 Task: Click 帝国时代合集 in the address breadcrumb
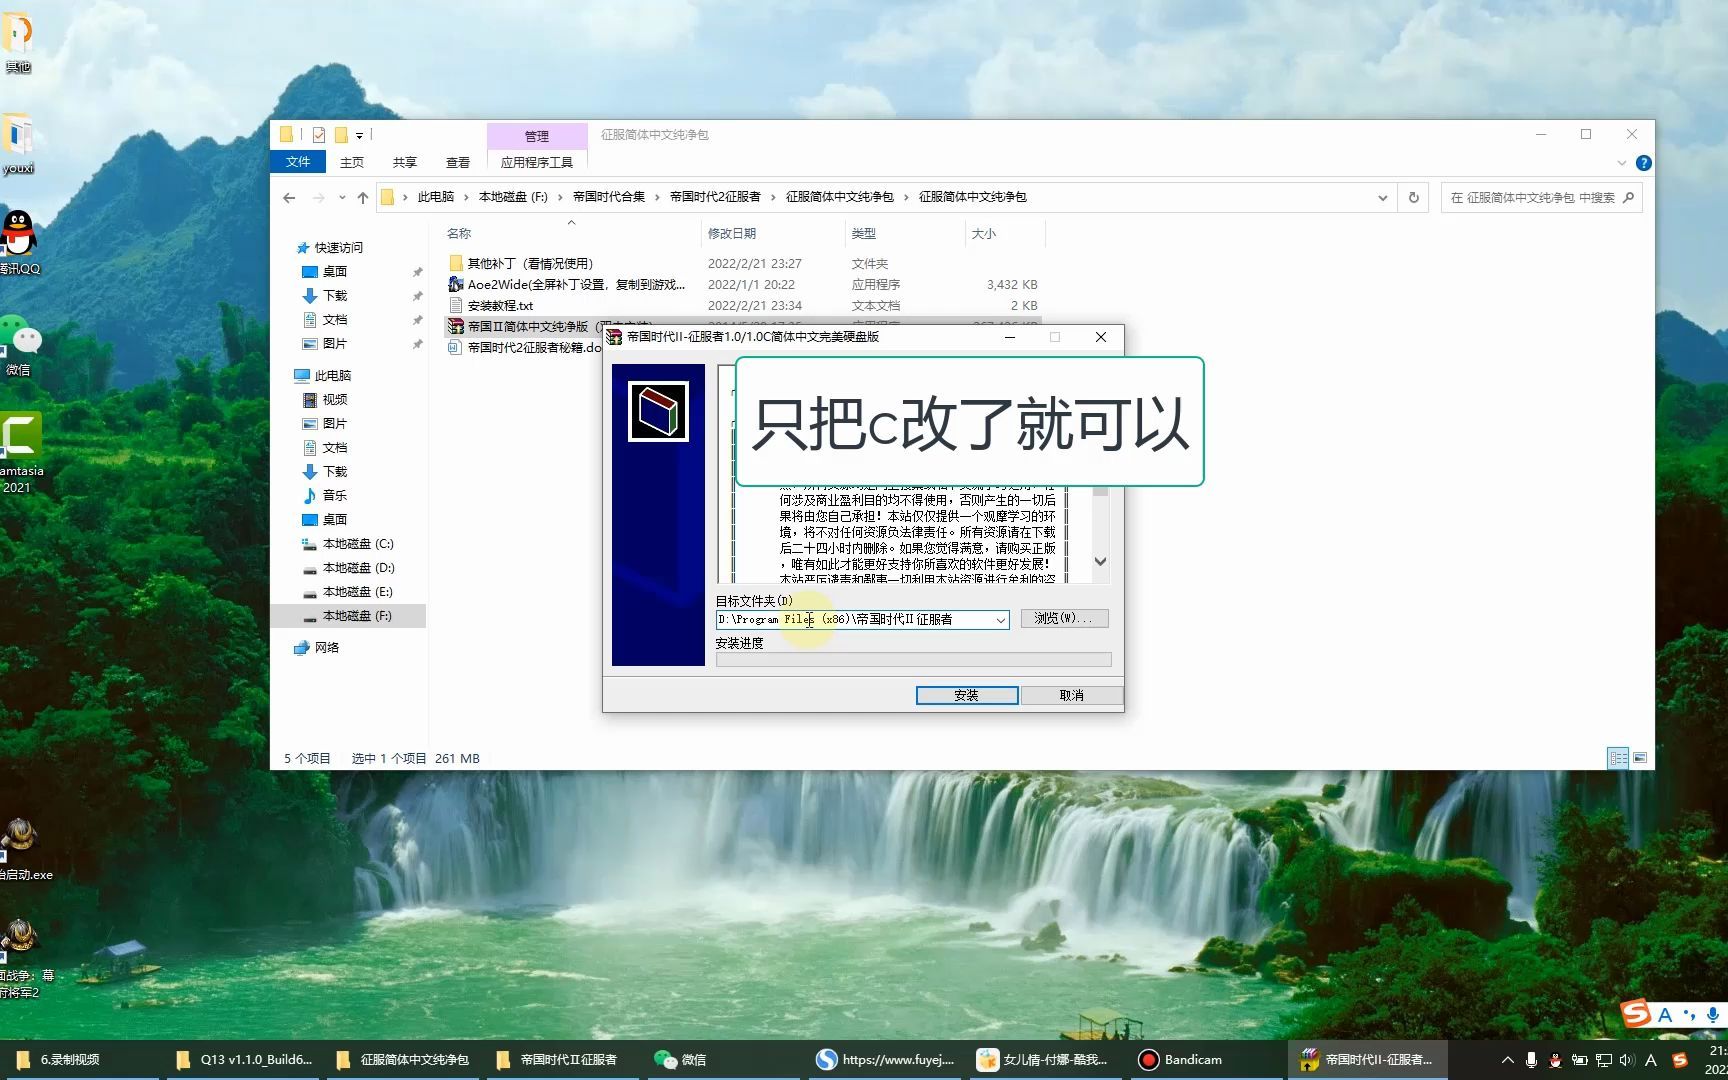tap(609, 197)
